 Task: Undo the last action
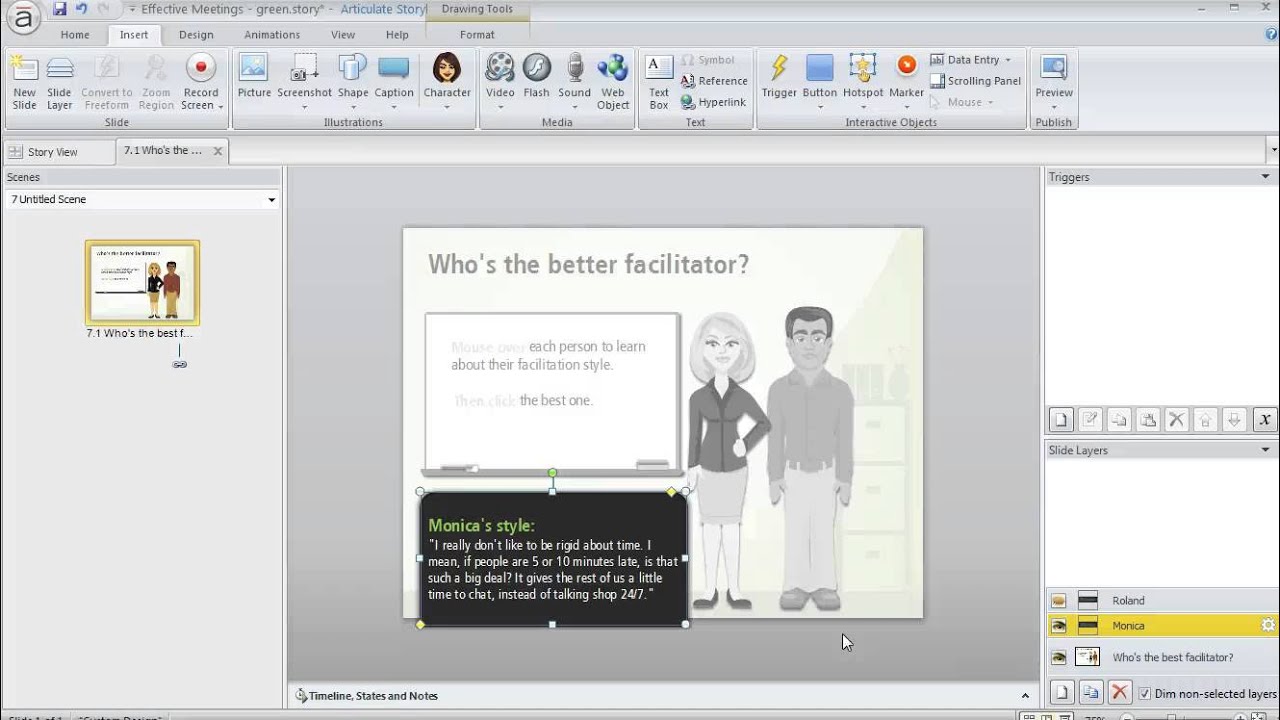(81, 9)
